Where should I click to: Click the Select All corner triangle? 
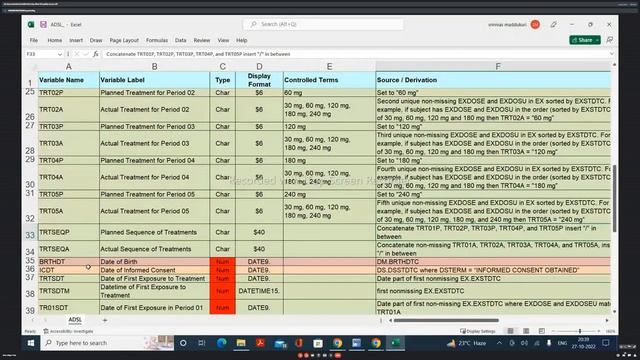34,67
